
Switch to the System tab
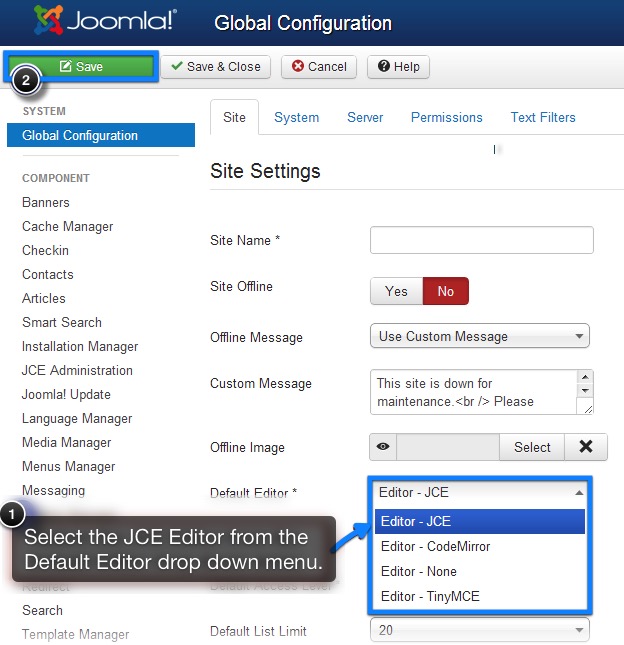point(297,117)
